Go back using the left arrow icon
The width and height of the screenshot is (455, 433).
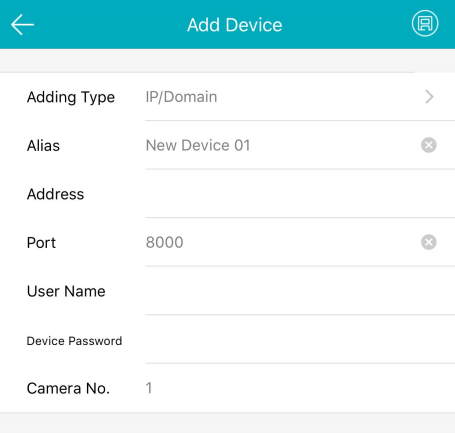pyautogui.click(x=22, y=24)
